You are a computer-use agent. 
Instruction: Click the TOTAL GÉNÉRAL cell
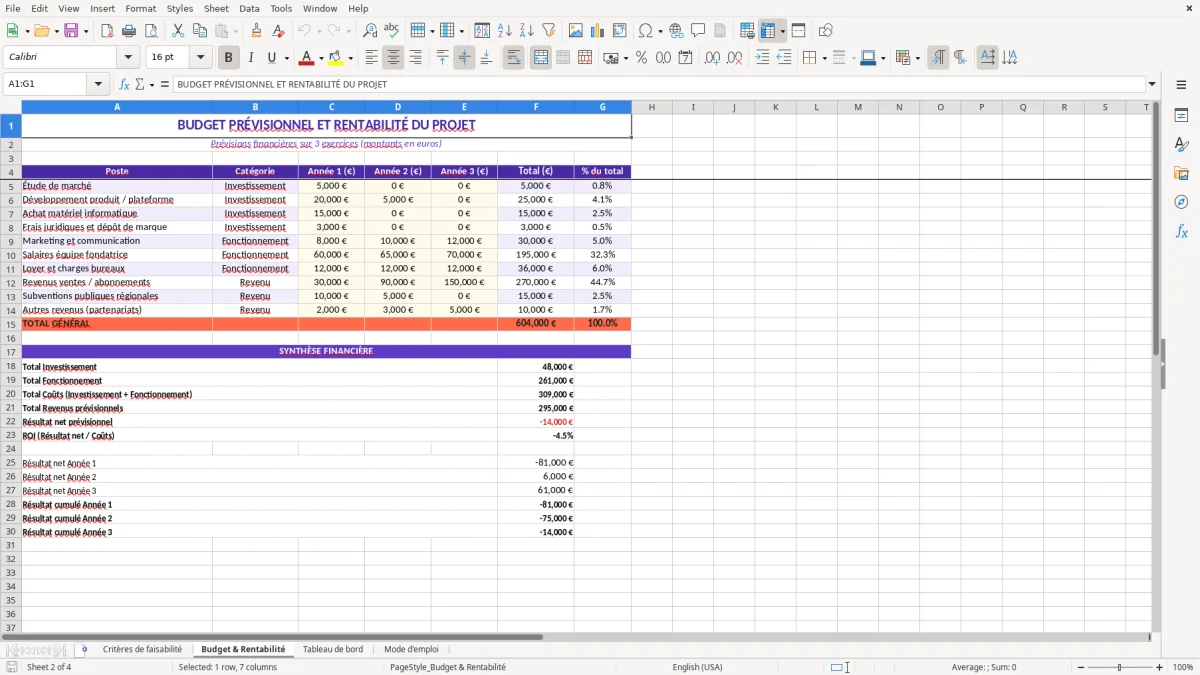tap(117, 324)
